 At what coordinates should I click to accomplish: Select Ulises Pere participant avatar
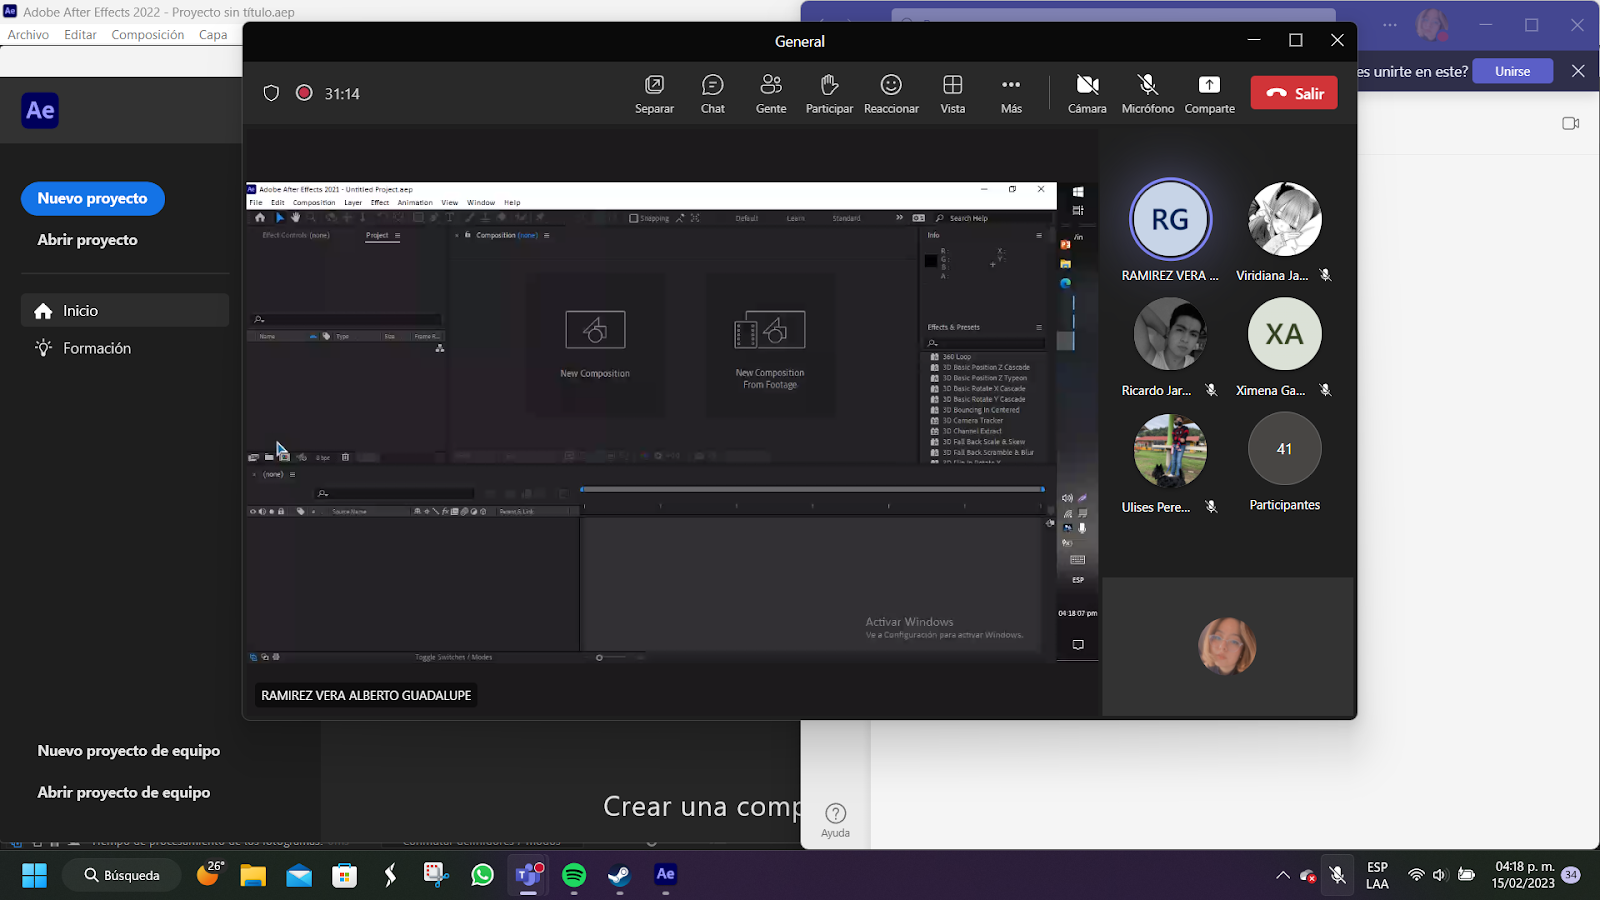(x=1170, y=450)
